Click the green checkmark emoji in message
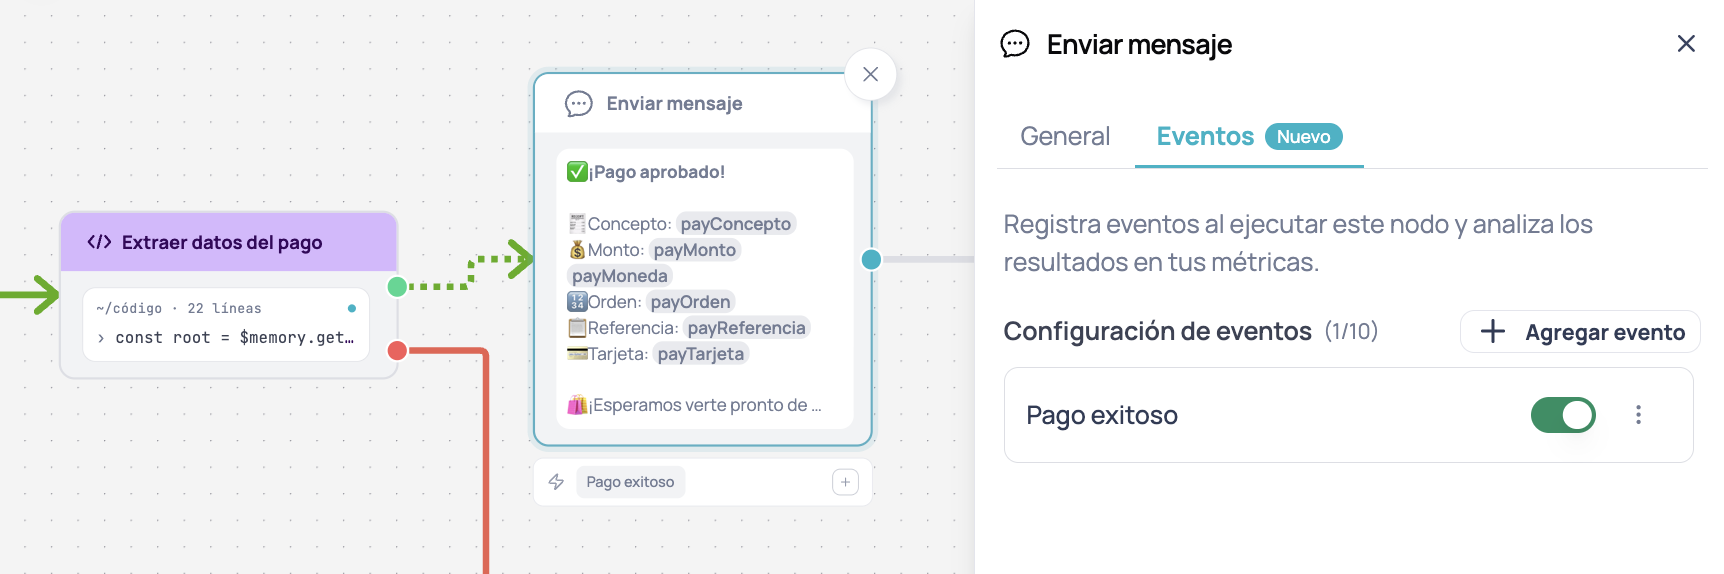This screenshot has height=574, width=1724. (577, 172)
